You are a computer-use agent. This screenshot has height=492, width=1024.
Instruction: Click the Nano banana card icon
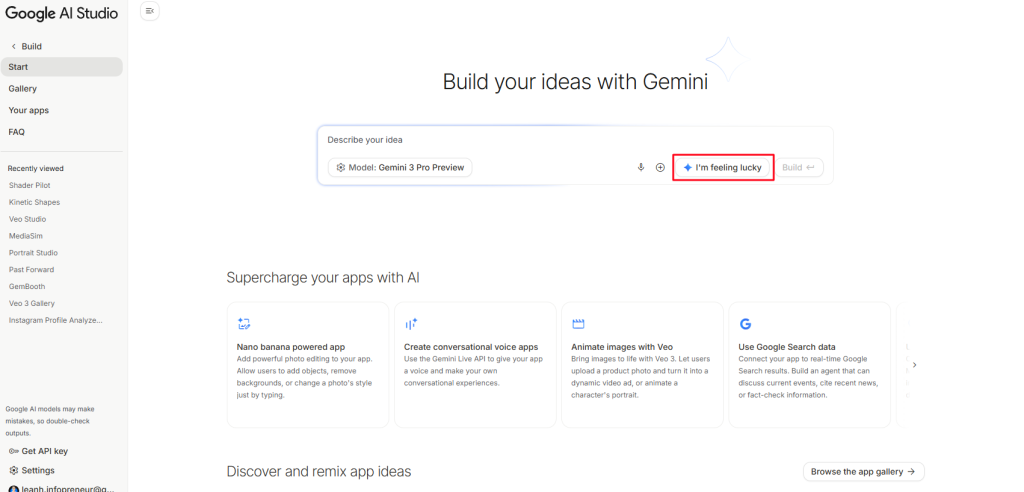[x=243, y=324]
